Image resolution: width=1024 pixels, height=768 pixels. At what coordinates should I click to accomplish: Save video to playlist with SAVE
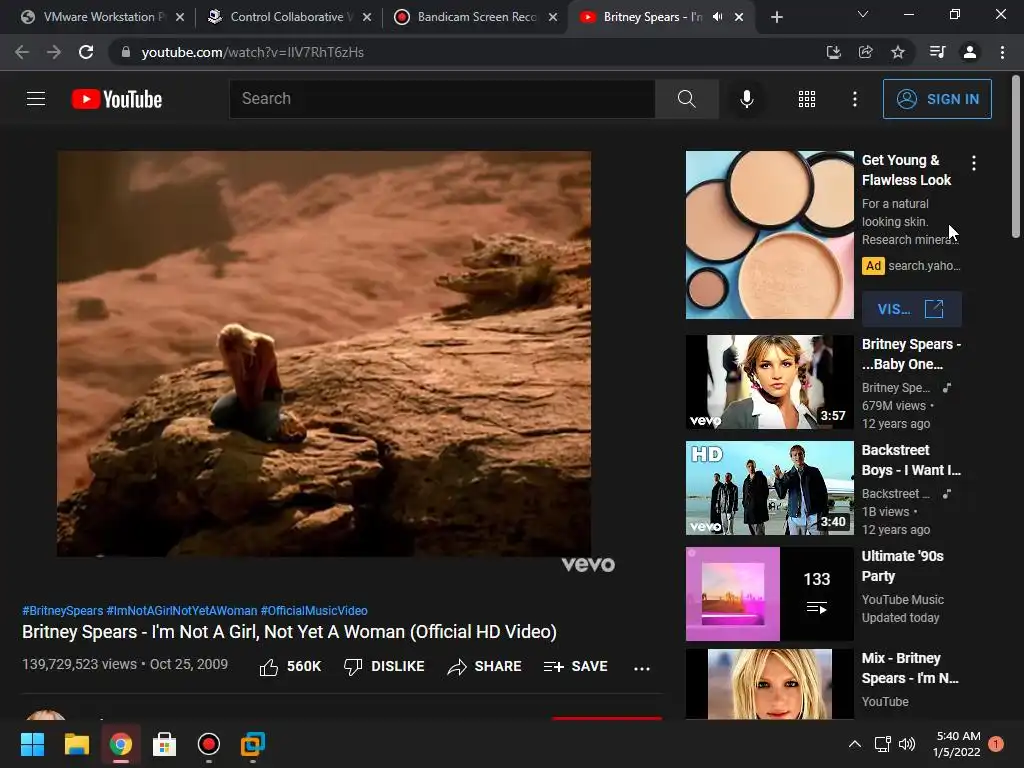click(575, 667)
